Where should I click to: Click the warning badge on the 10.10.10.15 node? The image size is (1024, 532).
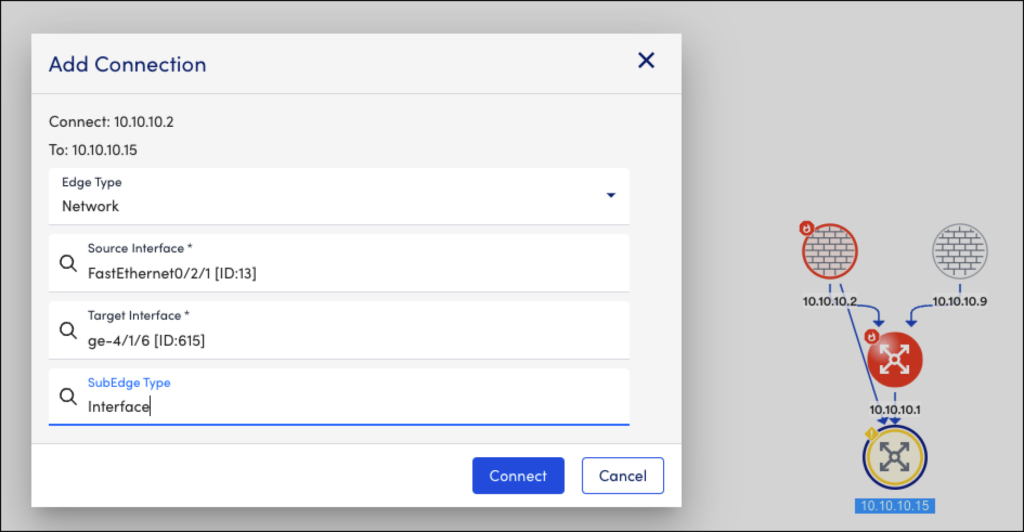(x=870, y=435)
